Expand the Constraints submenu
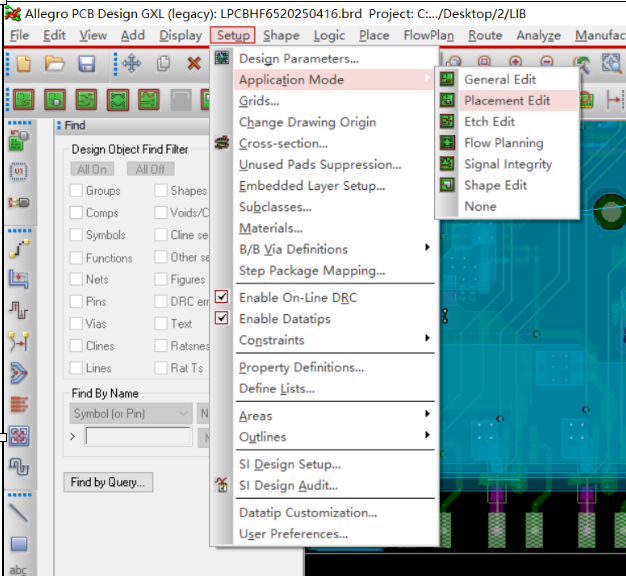626x576 pixels. (334, 340)
